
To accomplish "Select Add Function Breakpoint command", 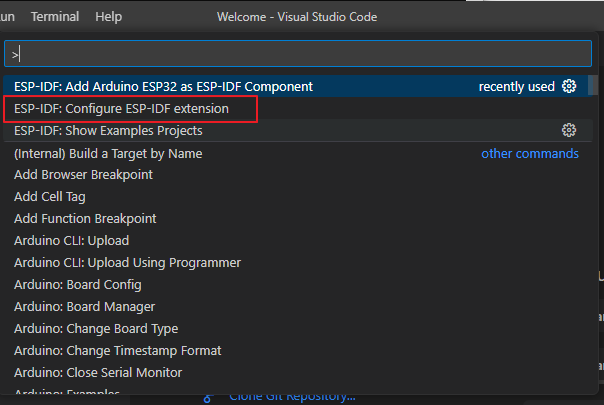I will 296,218.
